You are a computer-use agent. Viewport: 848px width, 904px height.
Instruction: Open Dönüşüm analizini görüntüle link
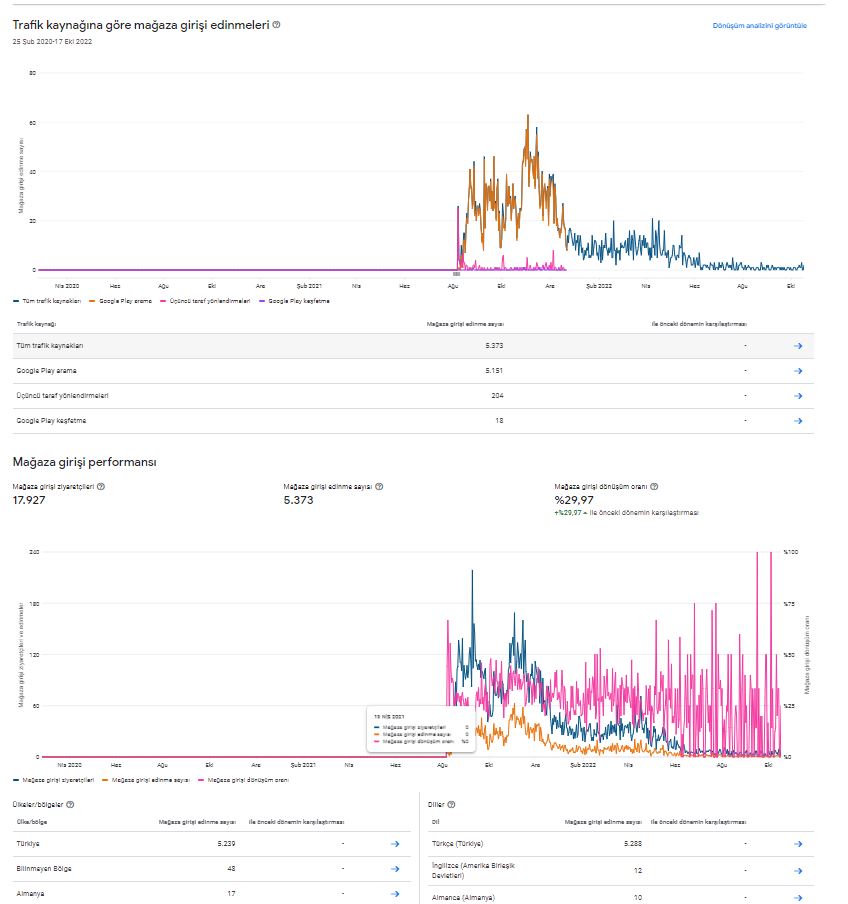coord(759,25)
